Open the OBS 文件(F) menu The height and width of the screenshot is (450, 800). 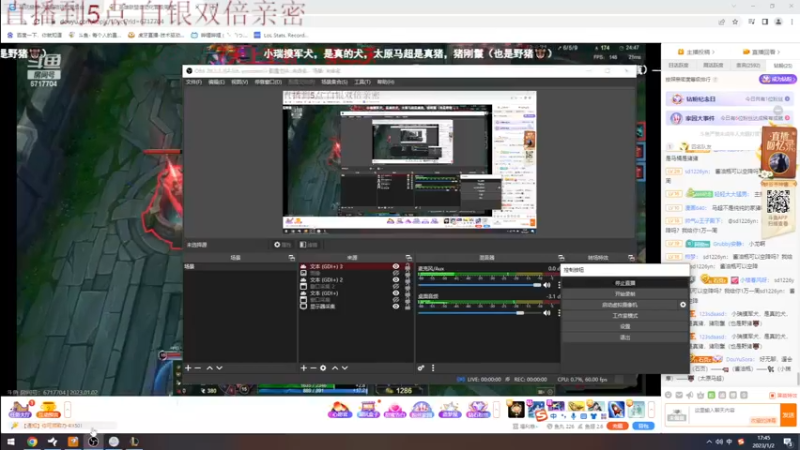(194, 82)
